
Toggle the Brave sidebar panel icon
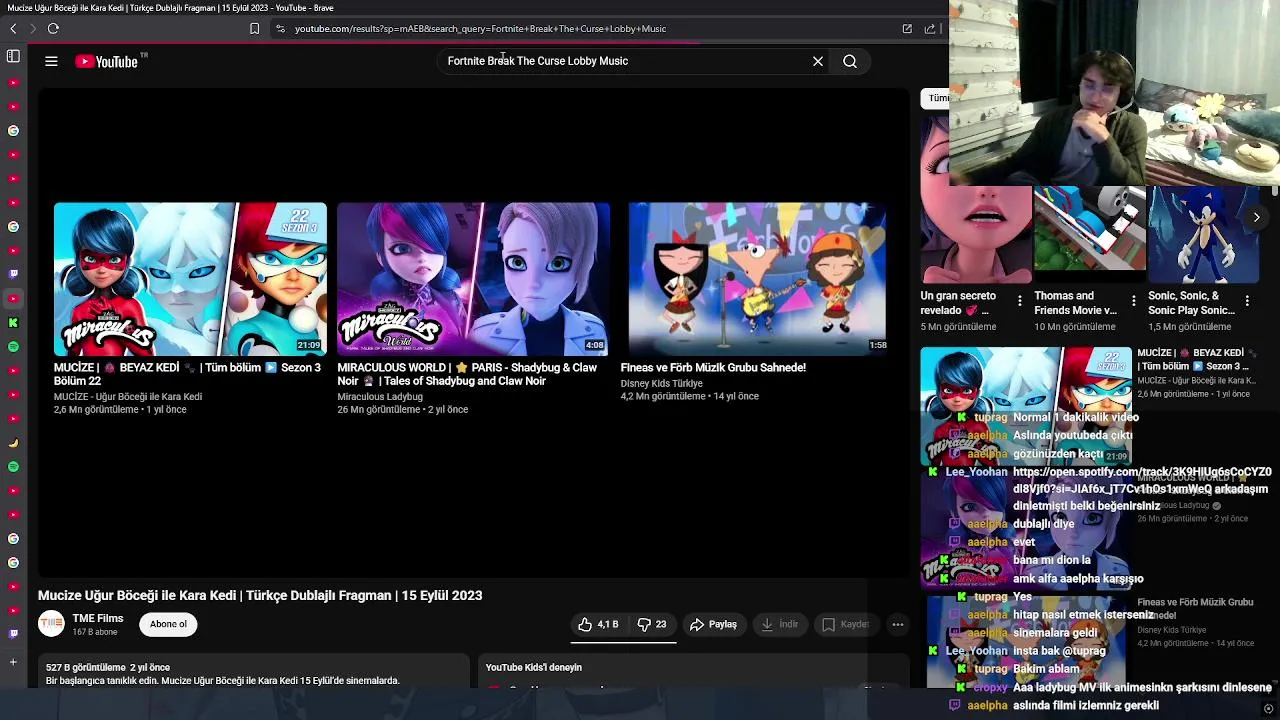[13, 56]
